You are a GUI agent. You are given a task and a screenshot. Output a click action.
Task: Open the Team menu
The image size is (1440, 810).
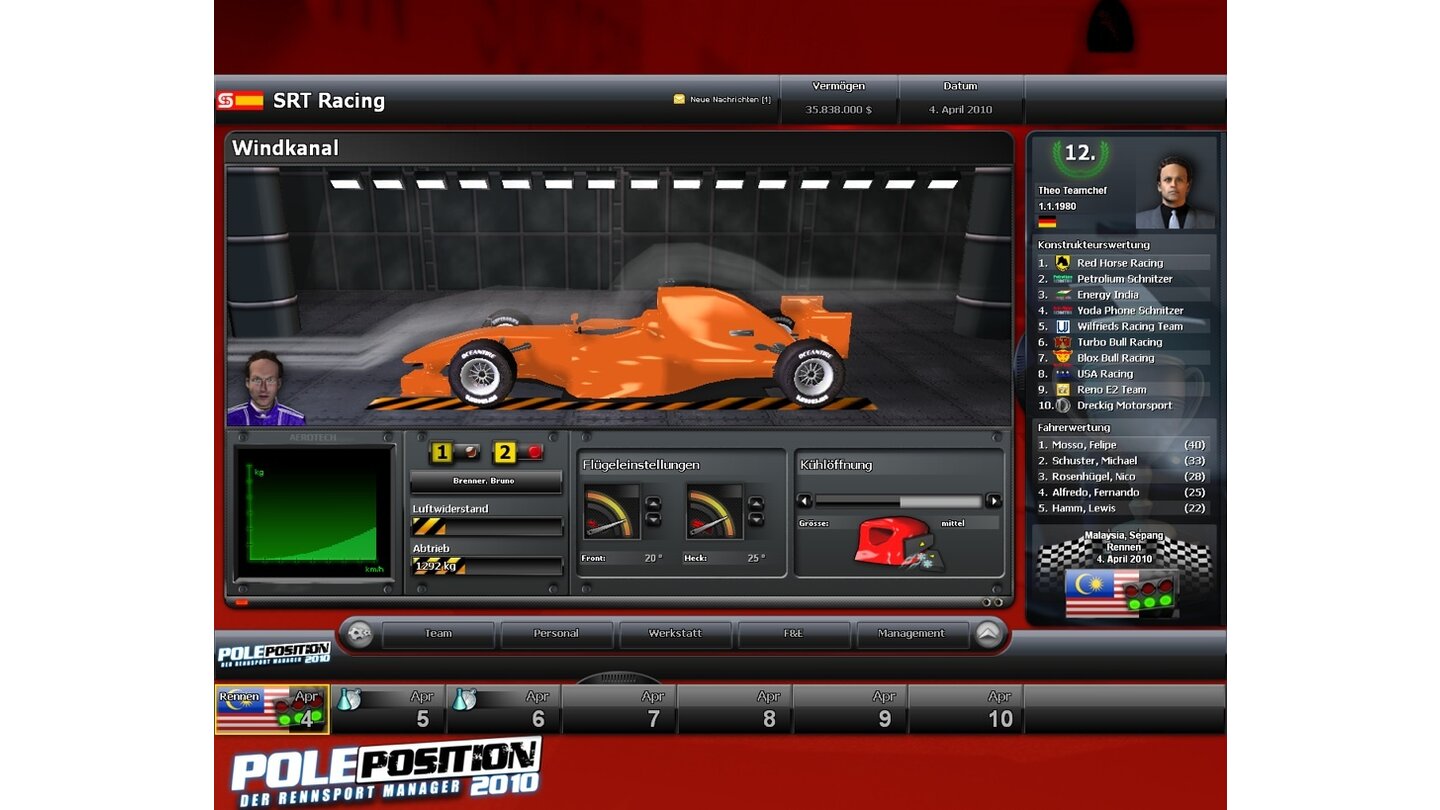coord(438,634)
